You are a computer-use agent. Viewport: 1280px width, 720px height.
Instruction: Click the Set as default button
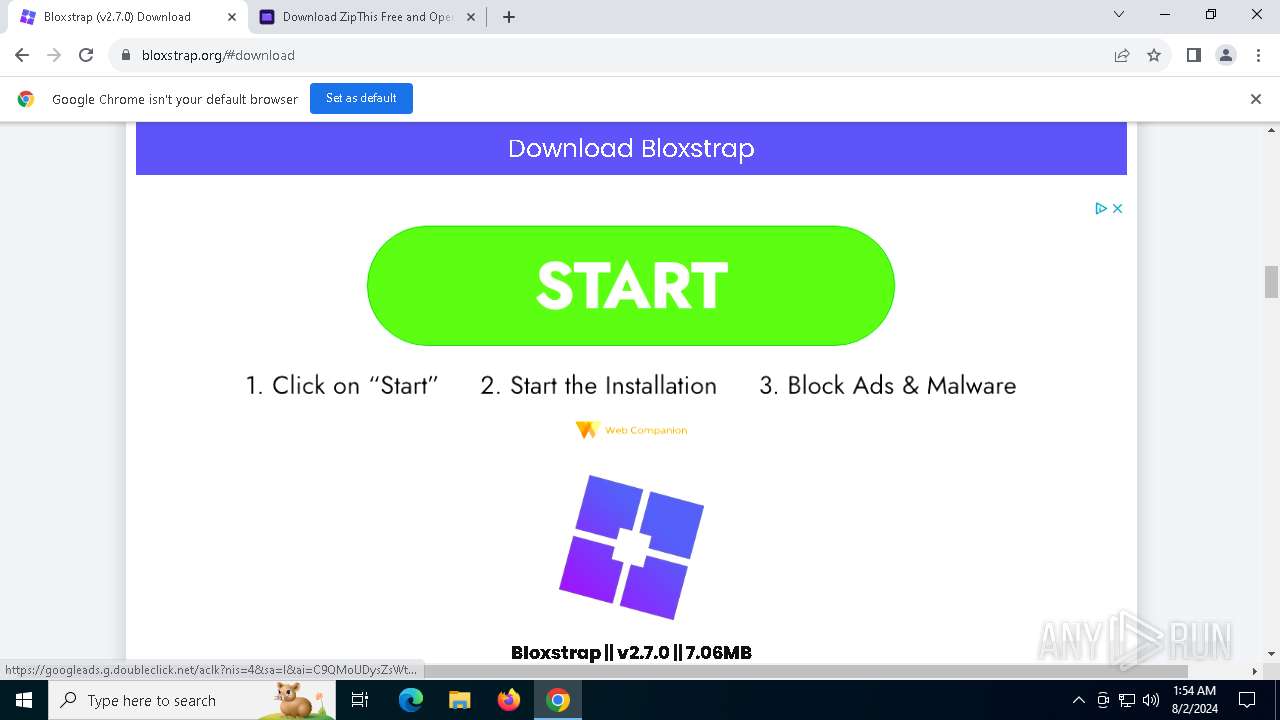tap(361, 98)
